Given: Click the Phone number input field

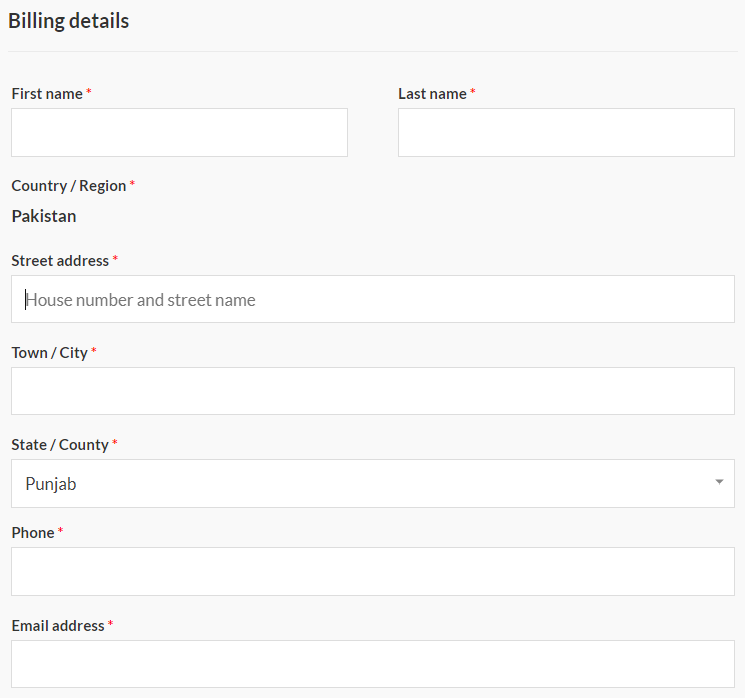Looking at the screenshot, I should 373,572.
